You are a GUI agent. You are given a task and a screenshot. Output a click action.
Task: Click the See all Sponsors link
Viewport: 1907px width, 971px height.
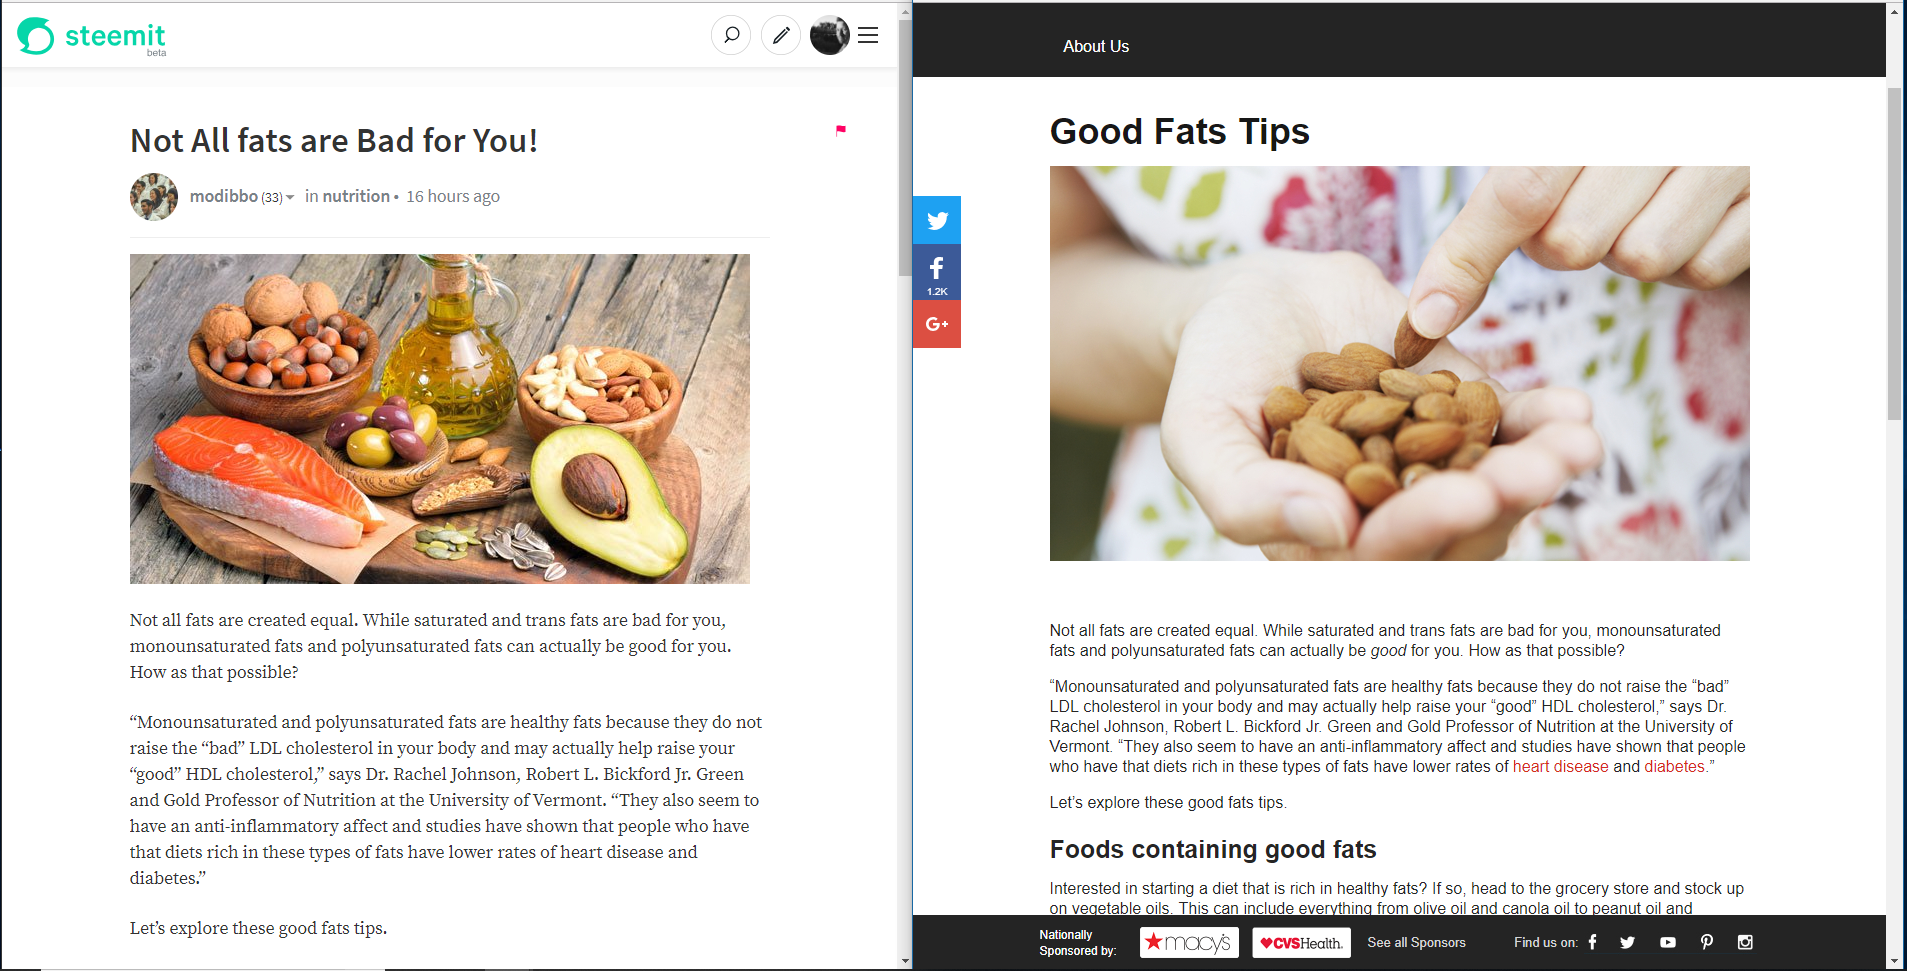pyautogui.click(x=1416, y=942)
